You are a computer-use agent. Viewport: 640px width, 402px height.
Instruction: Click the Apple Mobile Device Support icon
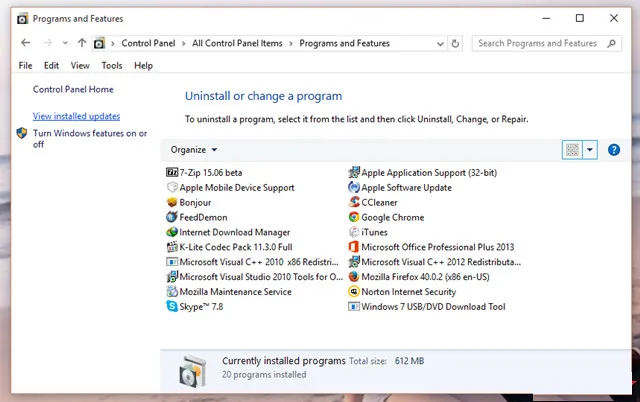172,187
